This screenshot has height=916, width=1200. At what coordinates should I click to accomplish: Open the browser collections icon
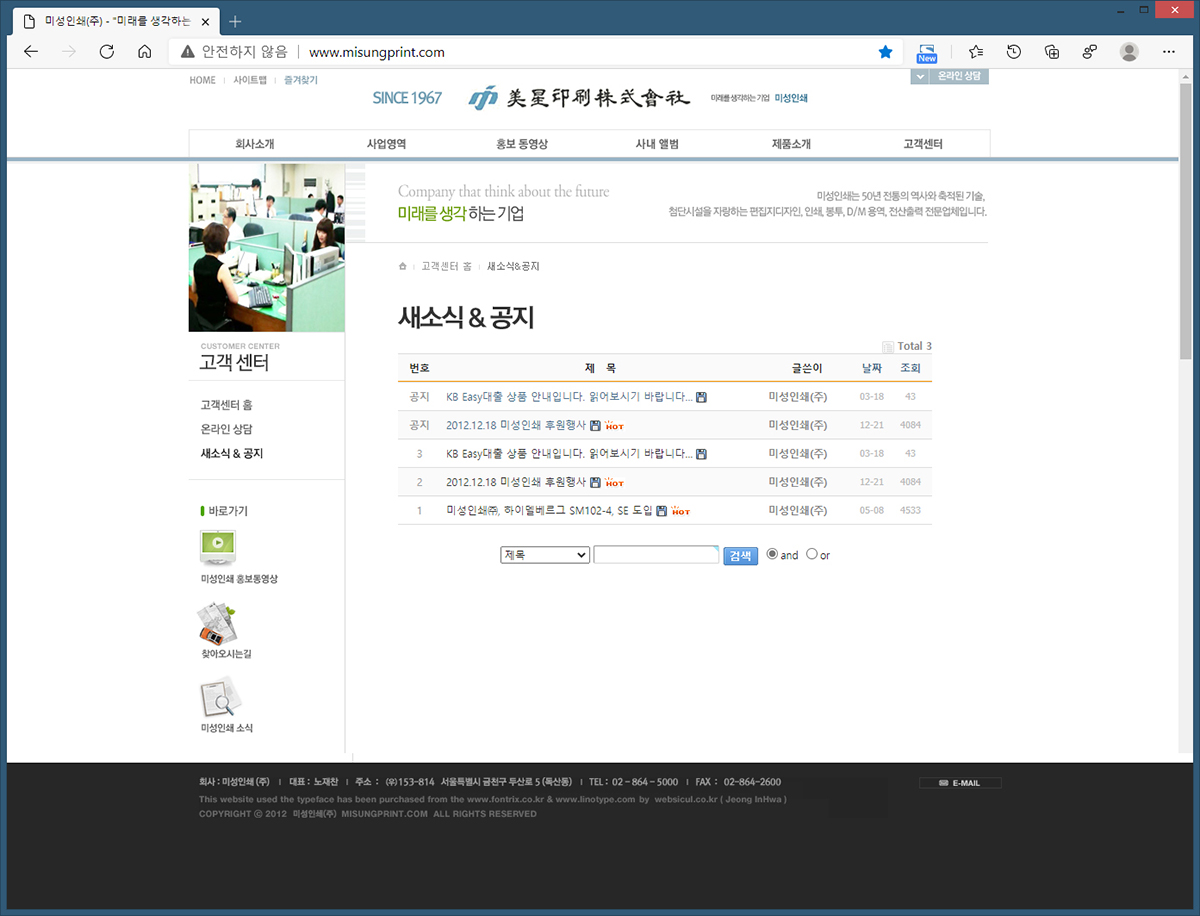coord(1051,52)
